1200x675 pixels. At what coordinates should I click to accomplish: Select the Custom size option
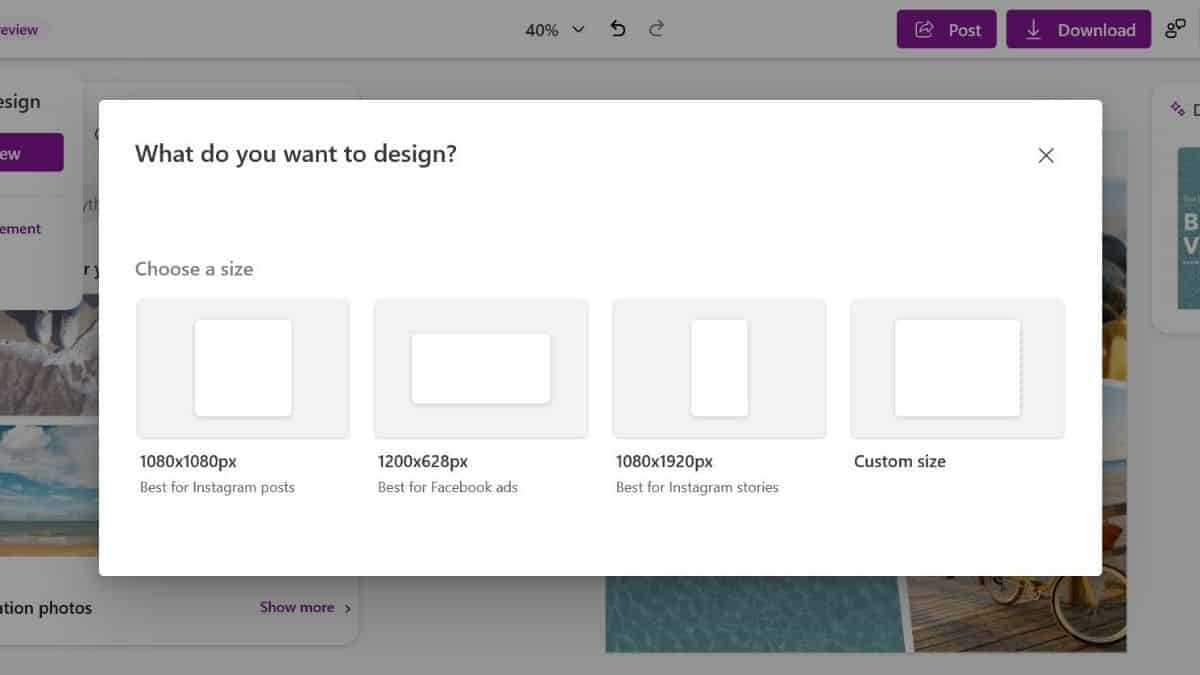coord(956,367)
